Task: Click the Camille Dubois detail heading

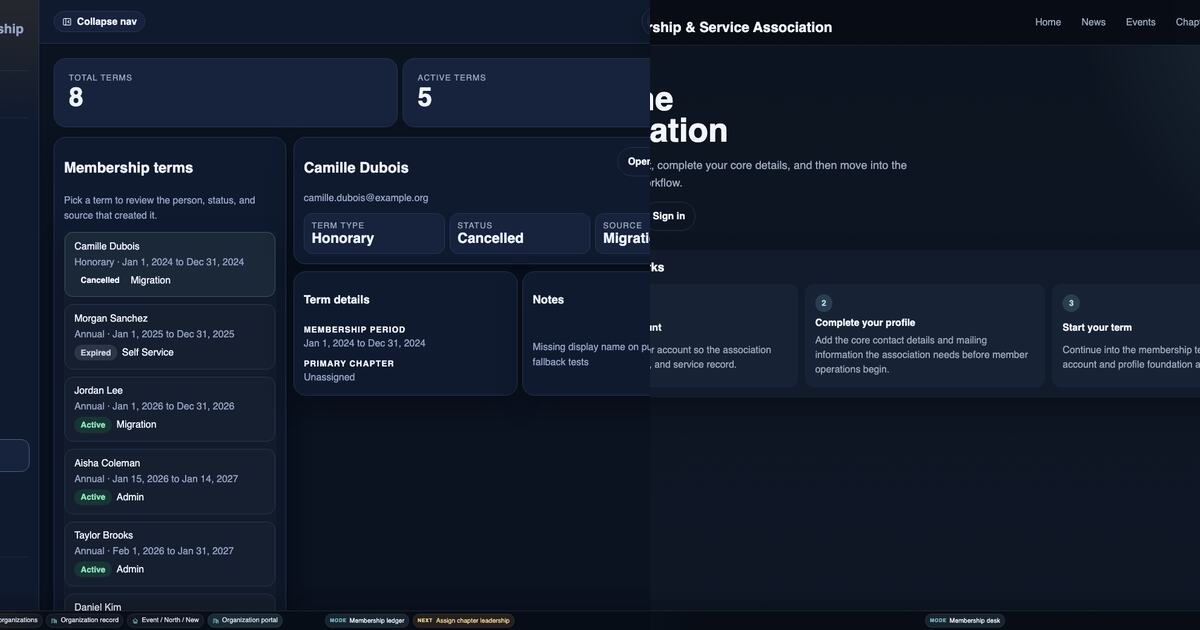Action: [356, 168]
